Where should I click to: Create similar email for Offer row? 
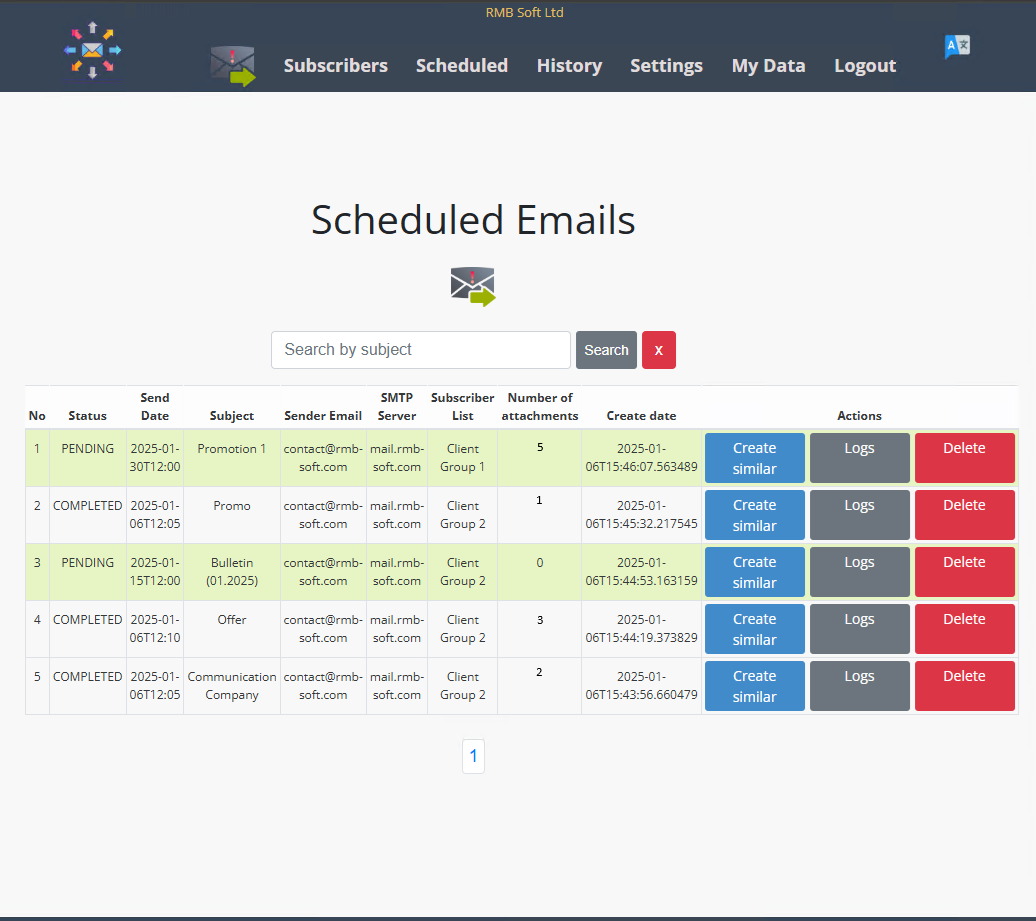click(755, 629)
